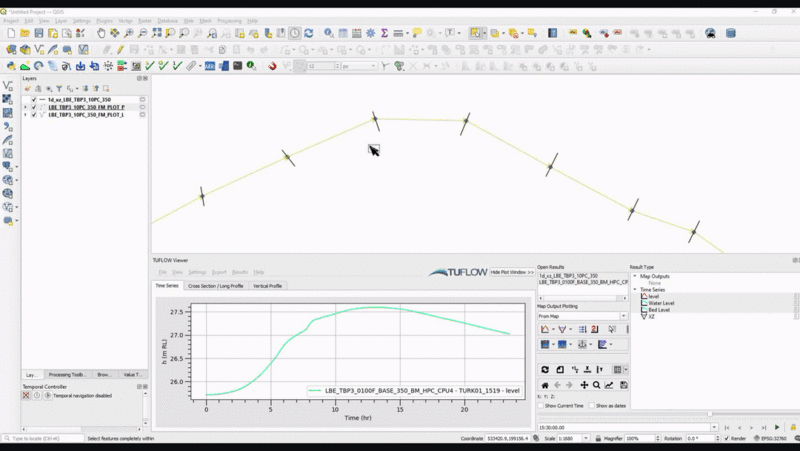Click the refresh plot icon in TUFLOW Viewer

545,370
